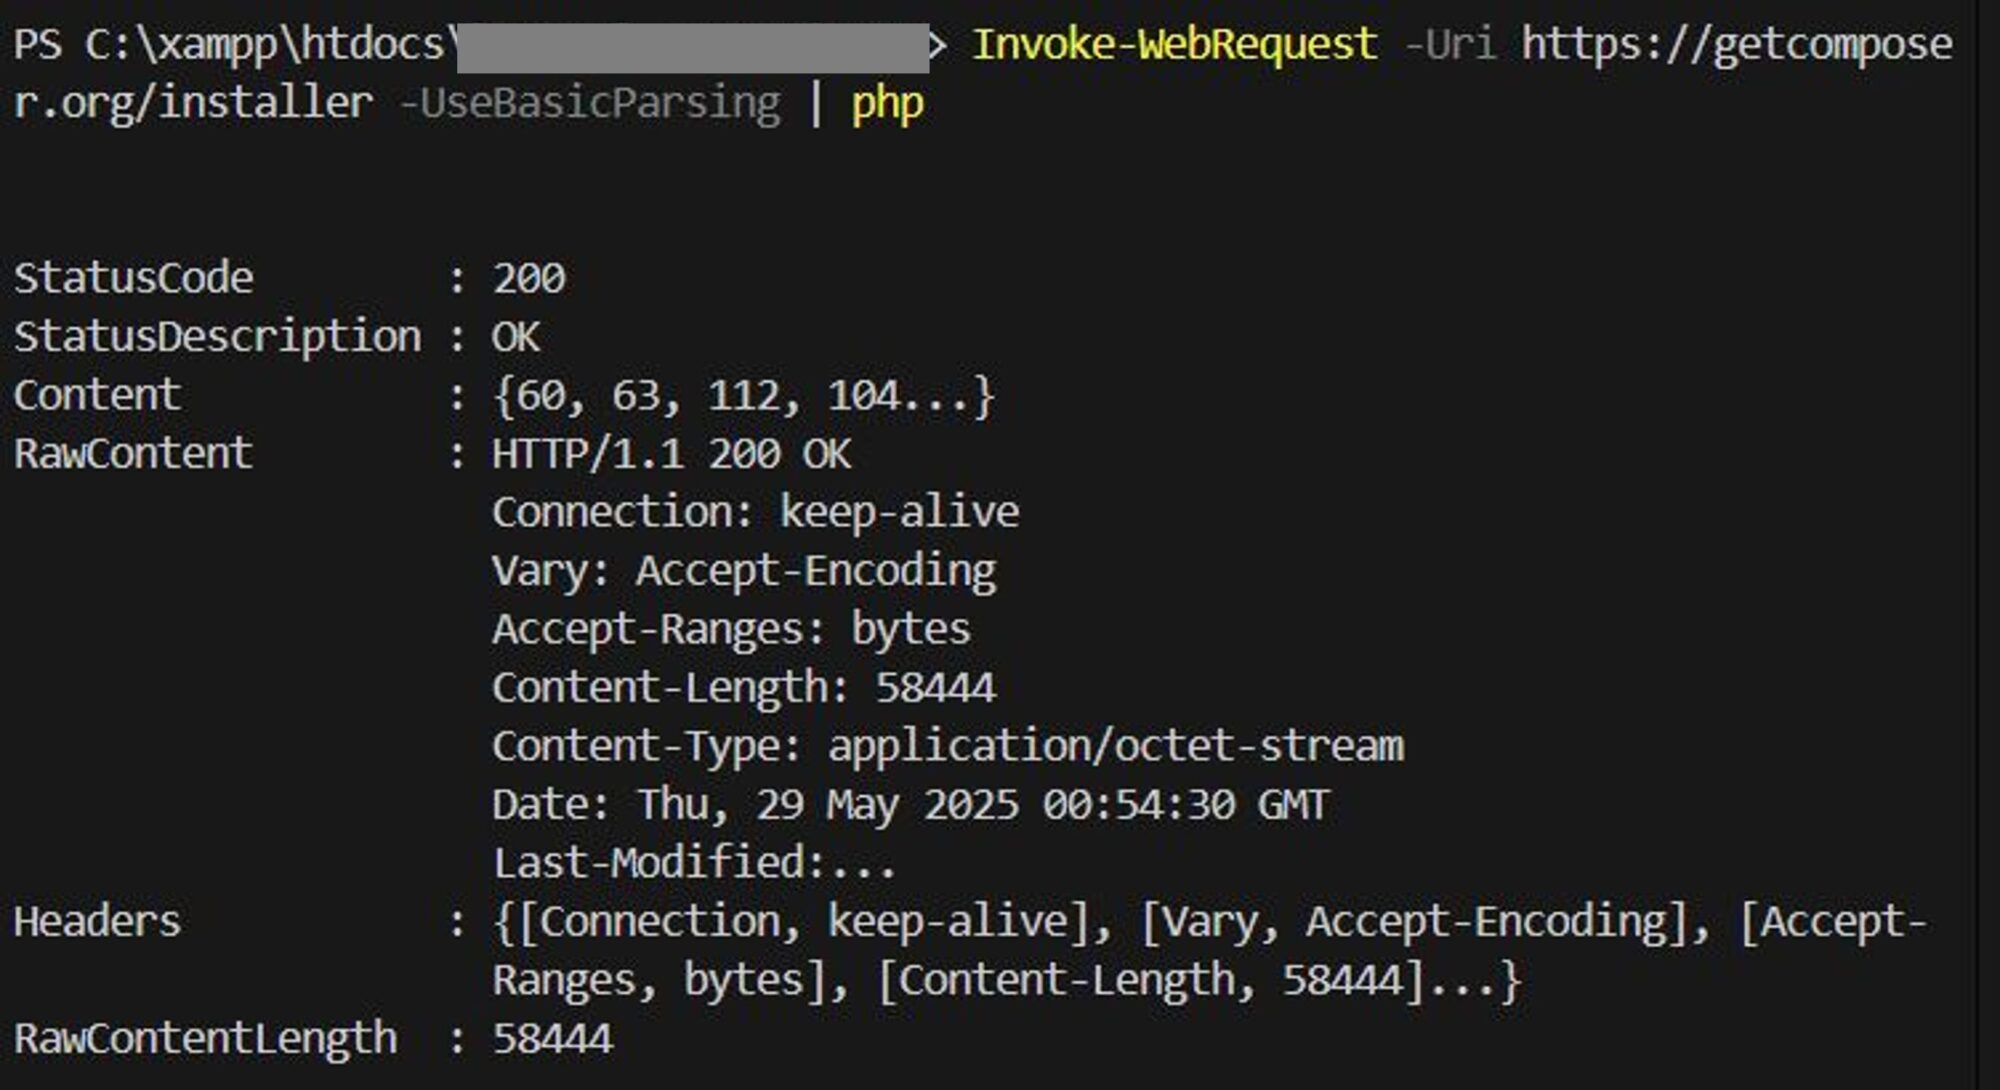The height and width of the screenshot is (1090, 2000).
Task: Click the RawContentLength value 58444
Action: 553,1039
